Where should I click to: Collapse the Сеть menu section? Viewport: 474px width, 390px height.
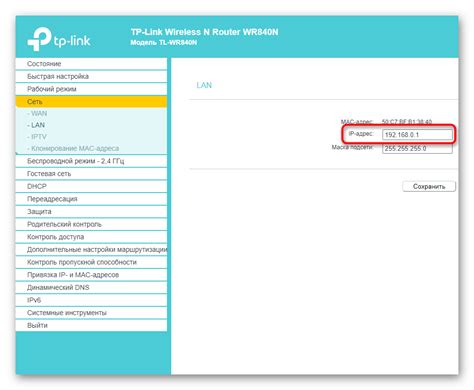[x=91, y=102]
